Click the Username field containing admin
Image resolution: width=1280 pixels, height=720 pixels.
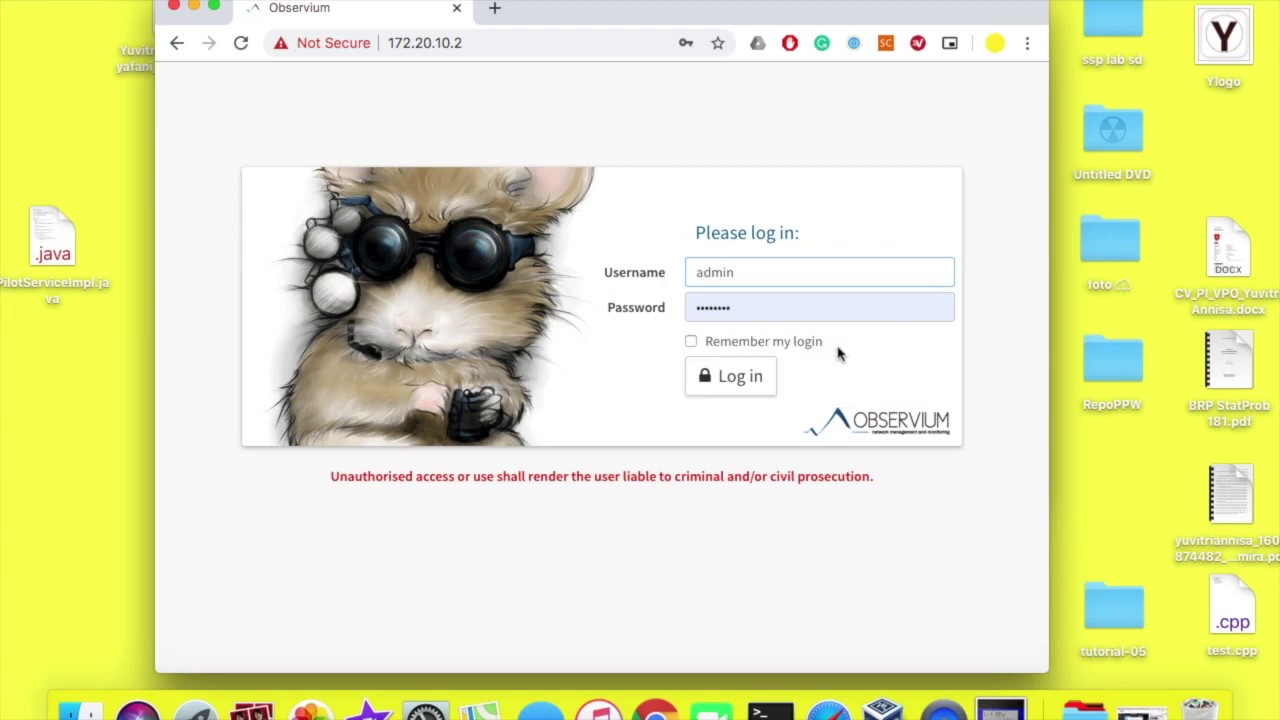(x=820, y=272)
